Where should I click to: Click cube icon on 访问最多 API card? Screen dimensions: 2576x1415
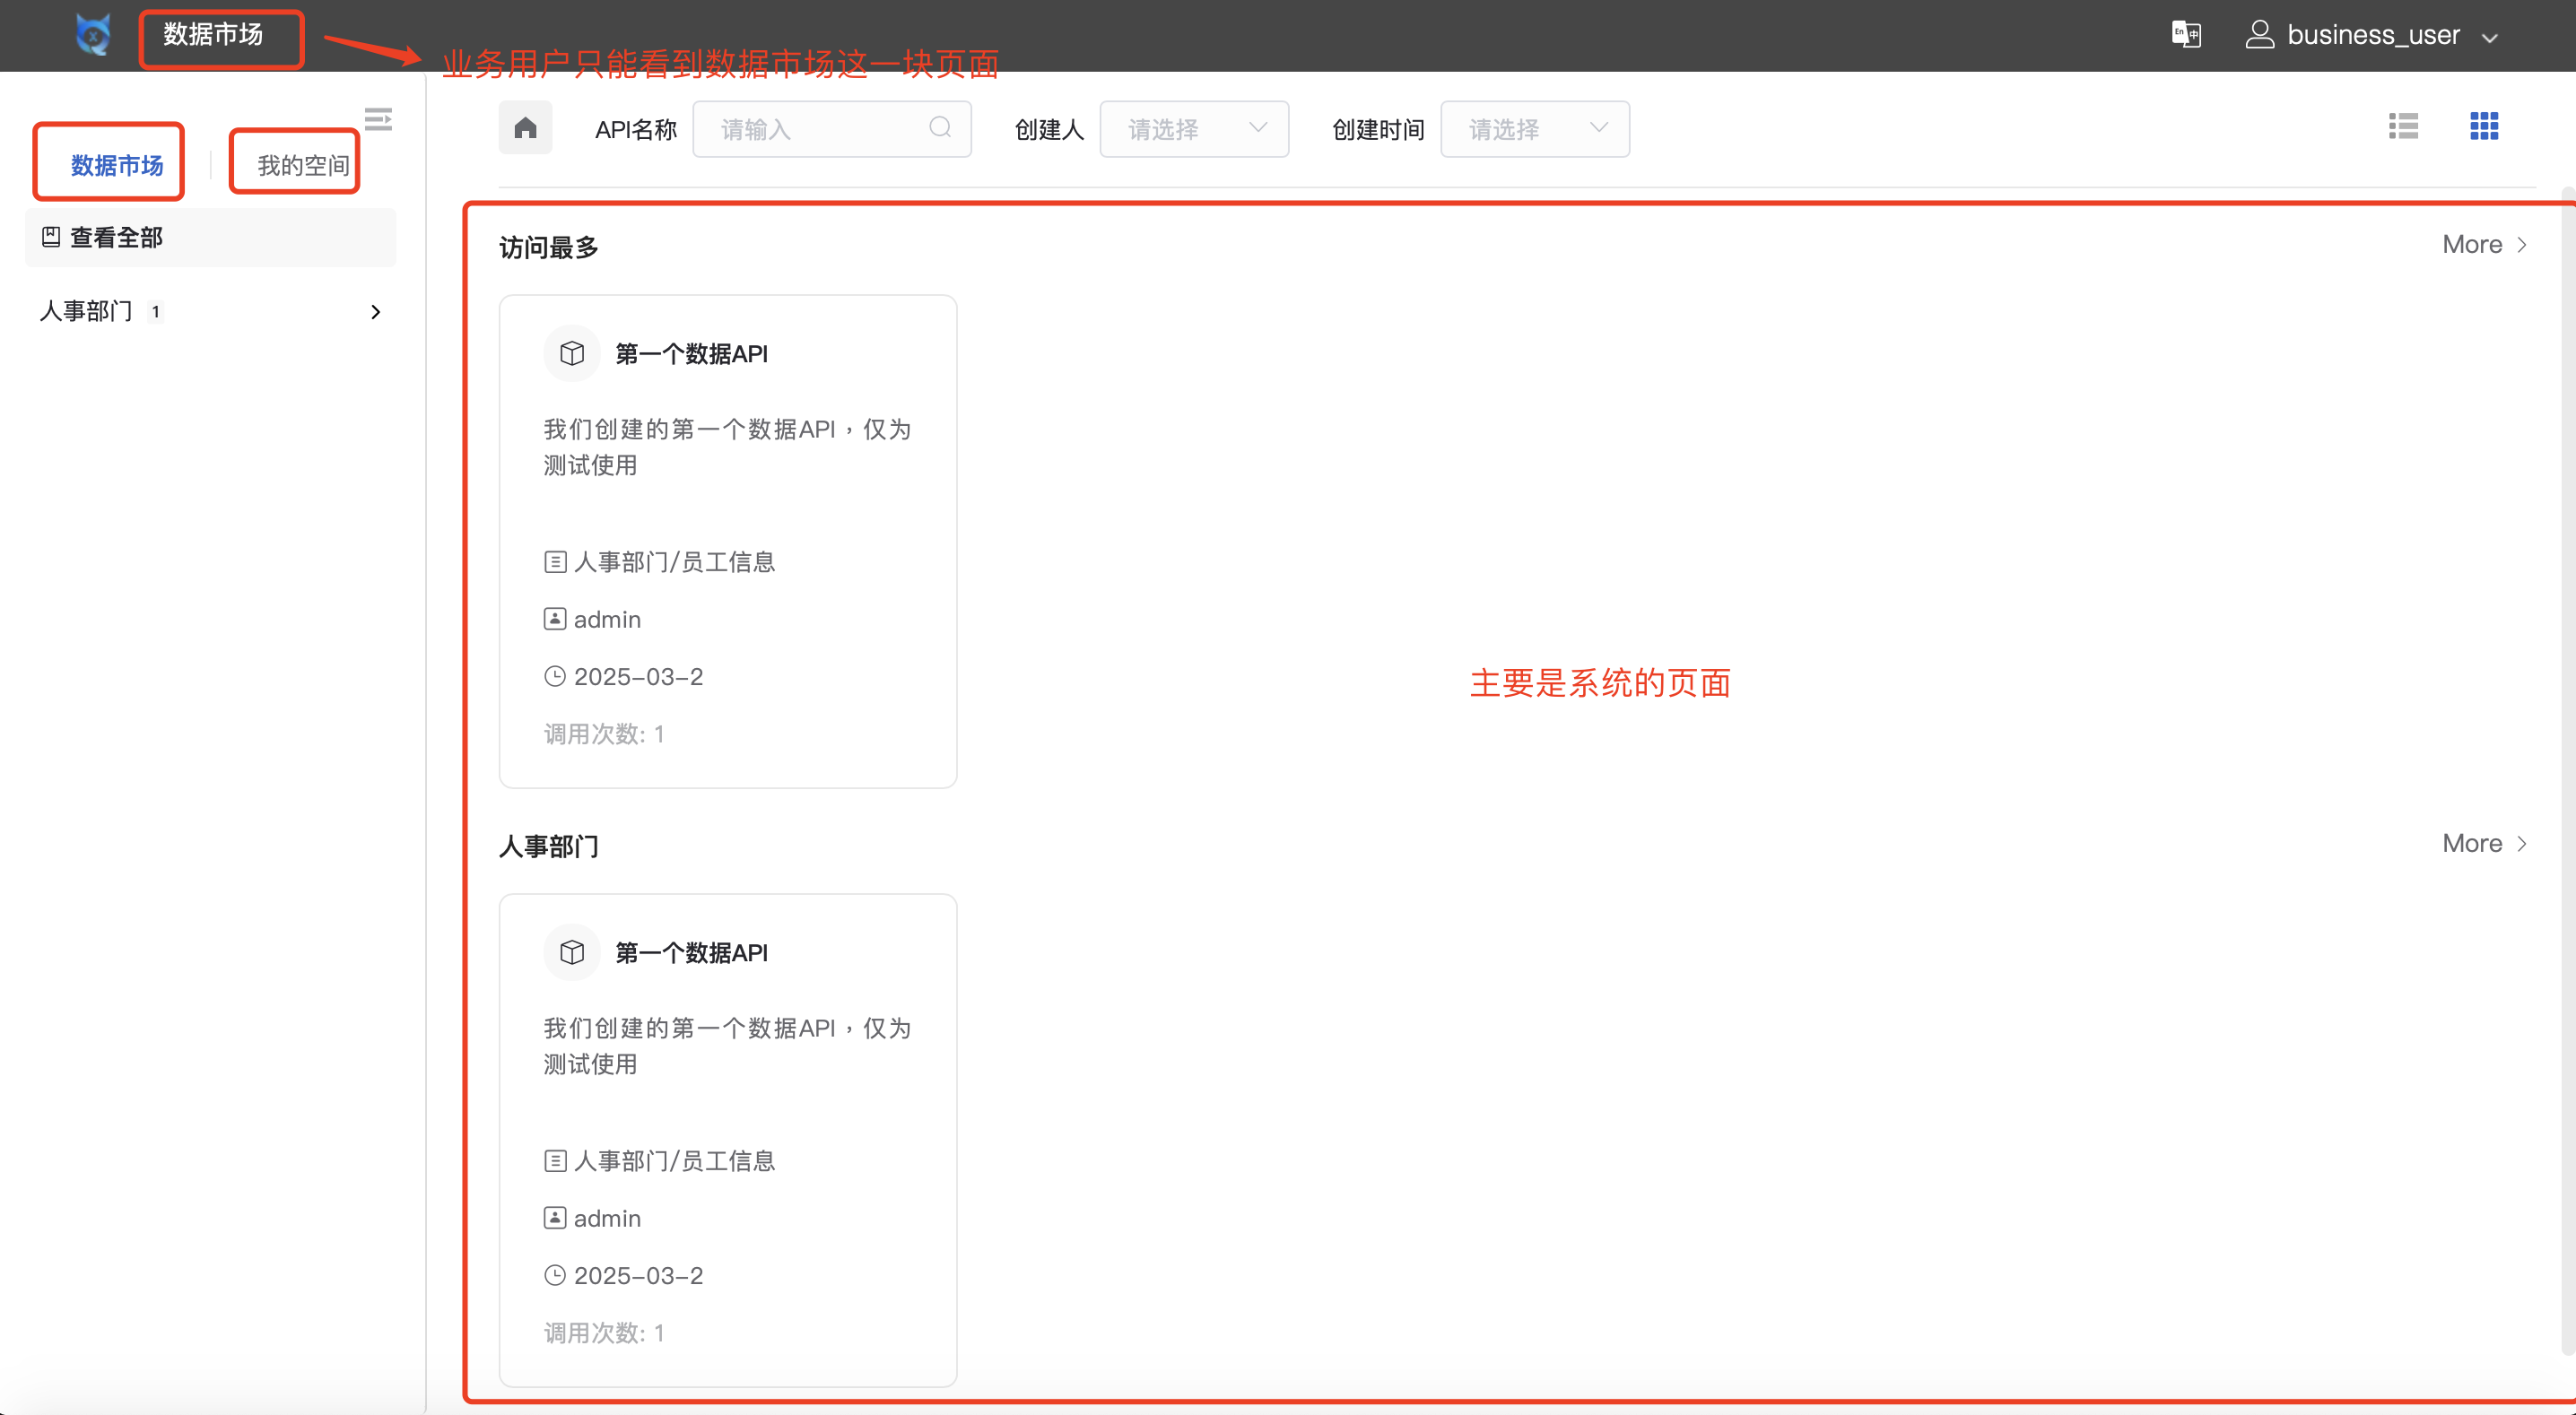tap(572, 353)
